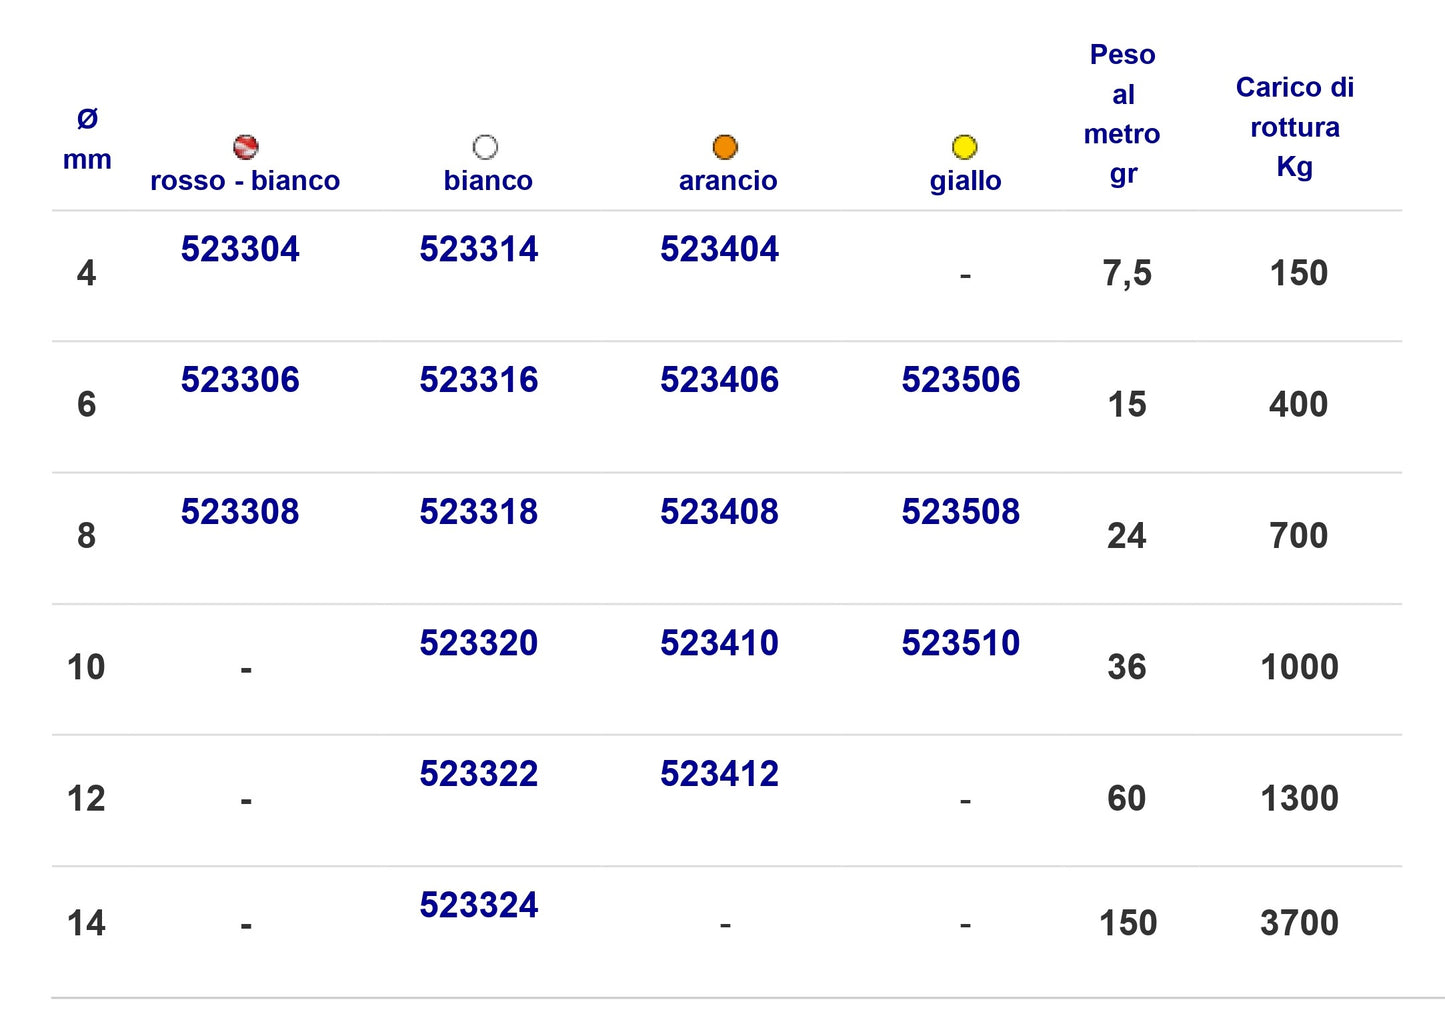Image resolution: width=1445 pixels, height=1028 pixels.
Task: Open yellow rope code 523506
Action: 961,380
